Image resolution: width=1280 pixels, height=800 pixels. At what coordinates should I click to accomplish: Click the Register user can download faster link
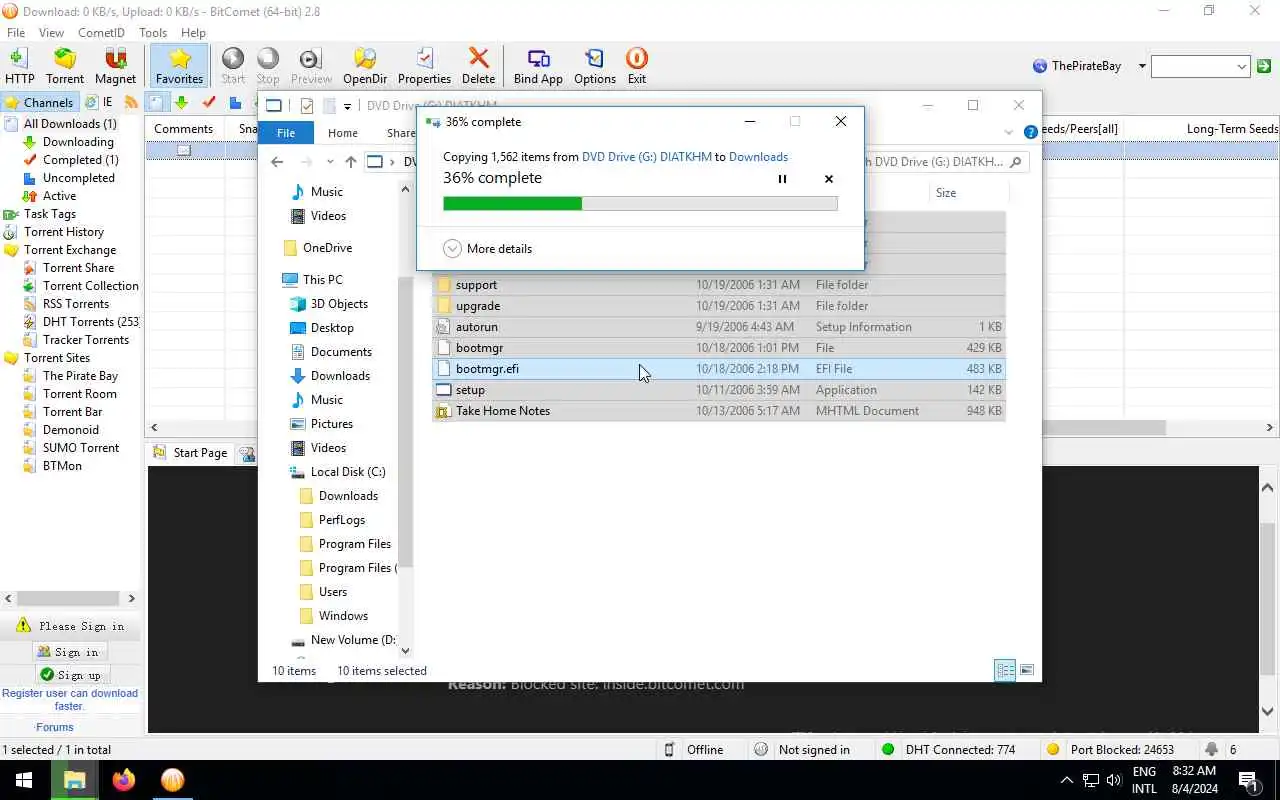click(x=70, y=699)
